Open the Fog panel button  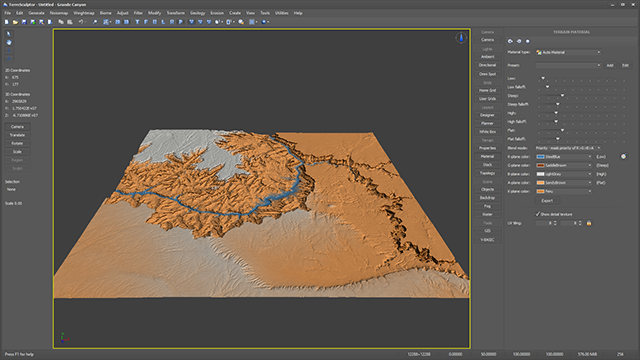click(x=487, y=206)
